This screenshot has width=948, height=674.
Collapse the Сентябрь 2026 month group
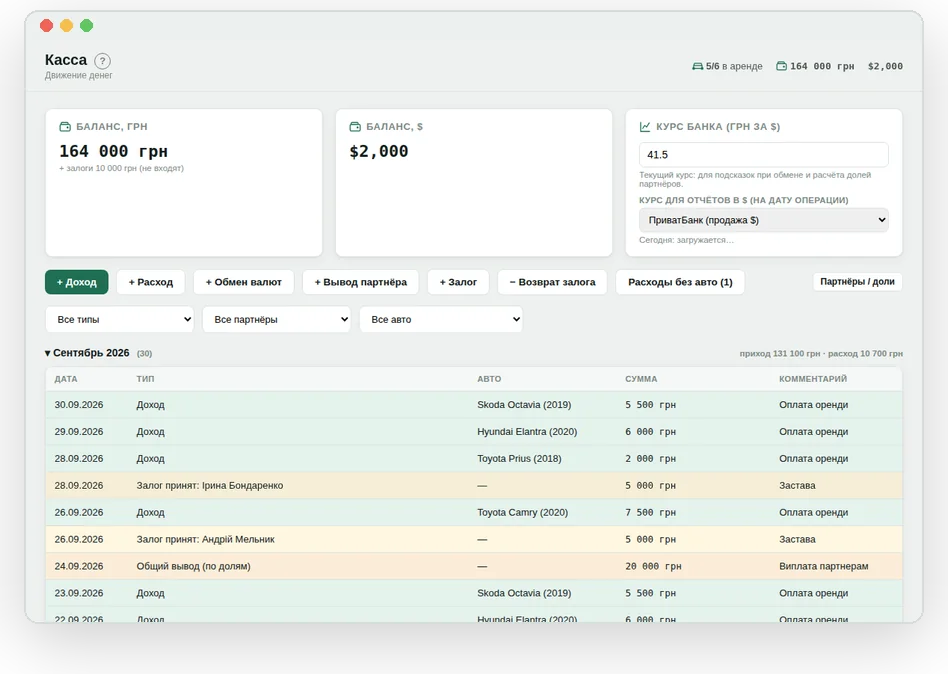[48, 353]
